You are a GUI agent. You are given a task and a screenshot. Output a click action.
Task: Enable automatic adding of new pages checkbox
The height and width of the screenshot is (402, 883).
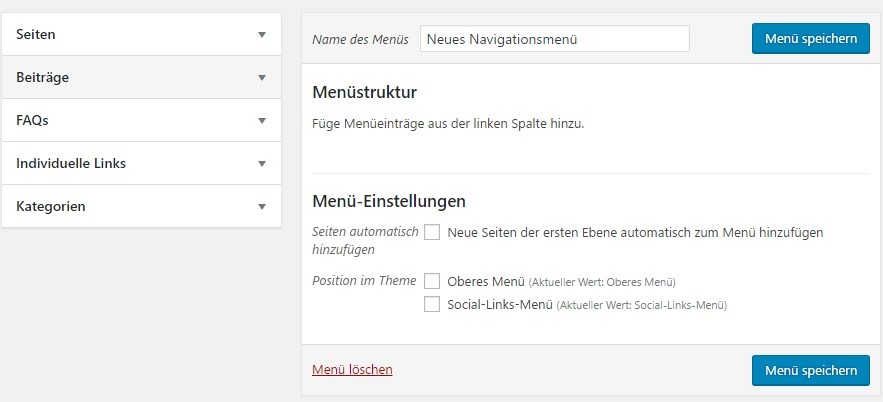coord(432,232)
